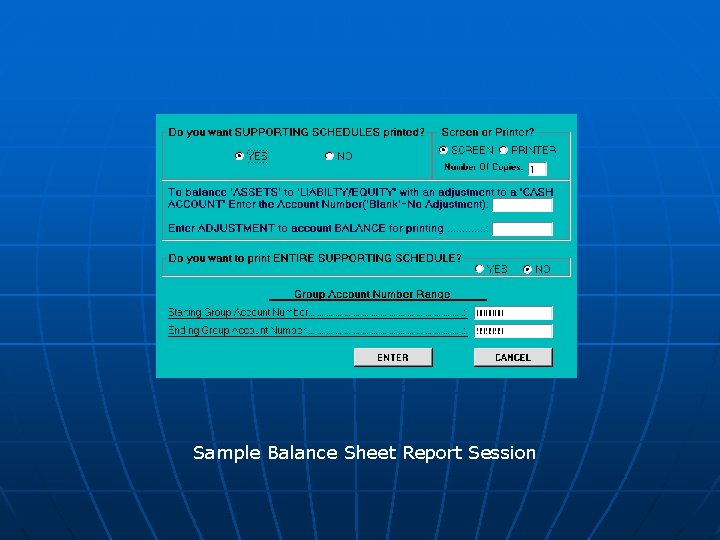Click the Ending Group Account Number field
Viewport: 720px width, 540px height.
[513, 331]
